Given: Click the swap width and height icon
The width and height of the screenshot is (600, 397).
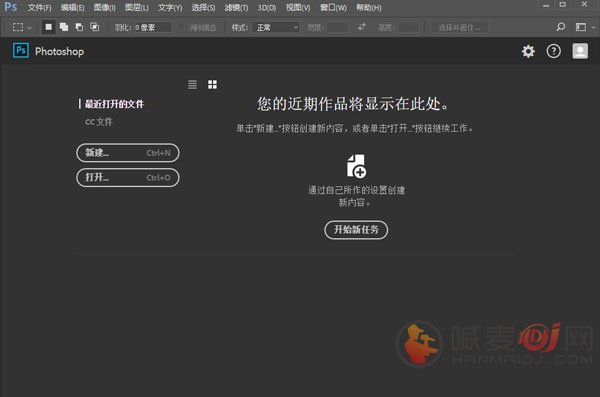Looking at the screenshot, I should (362, 27).
